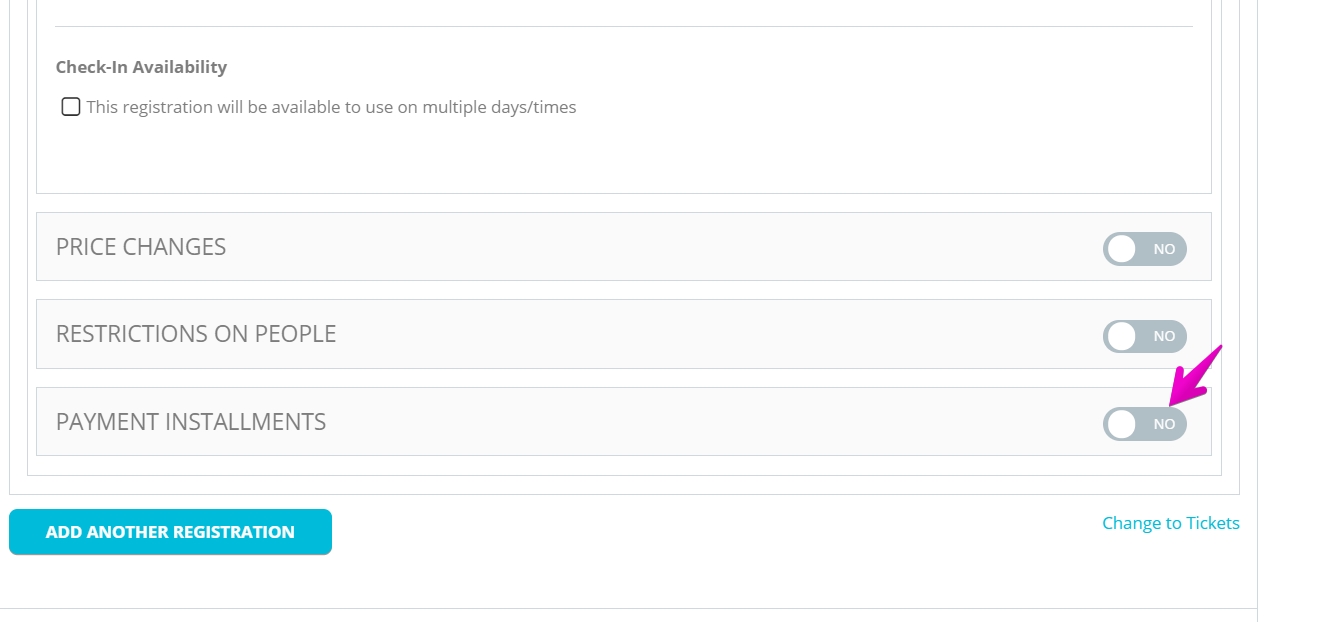The image size is (1335, 622).
Task: Click the white knob on Restrictions on People switch
Action: 1122,336
